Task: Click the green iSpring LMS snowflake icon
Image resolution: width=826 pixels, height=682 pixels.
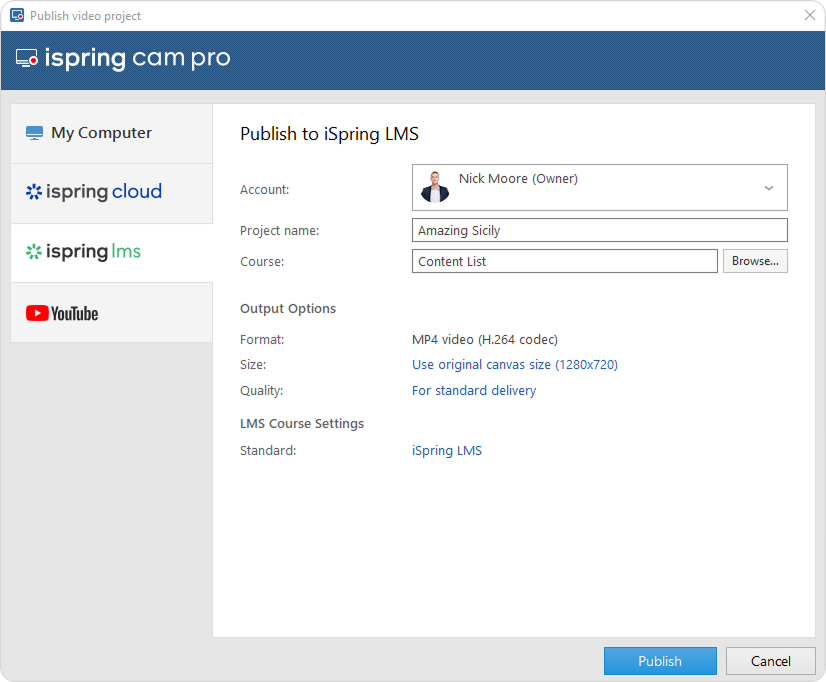Action: tap(34, 252)
